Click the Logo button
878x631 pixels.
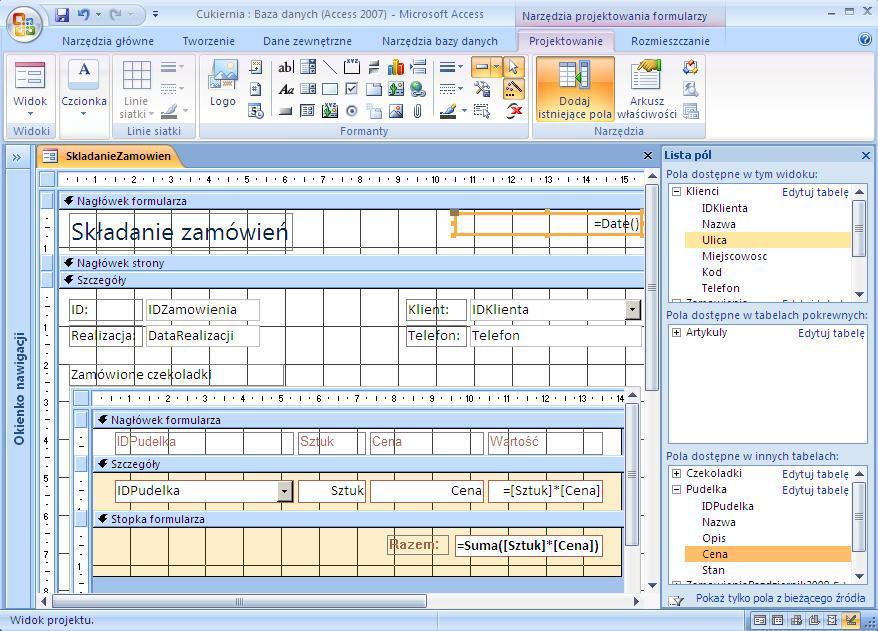(223, 85)
